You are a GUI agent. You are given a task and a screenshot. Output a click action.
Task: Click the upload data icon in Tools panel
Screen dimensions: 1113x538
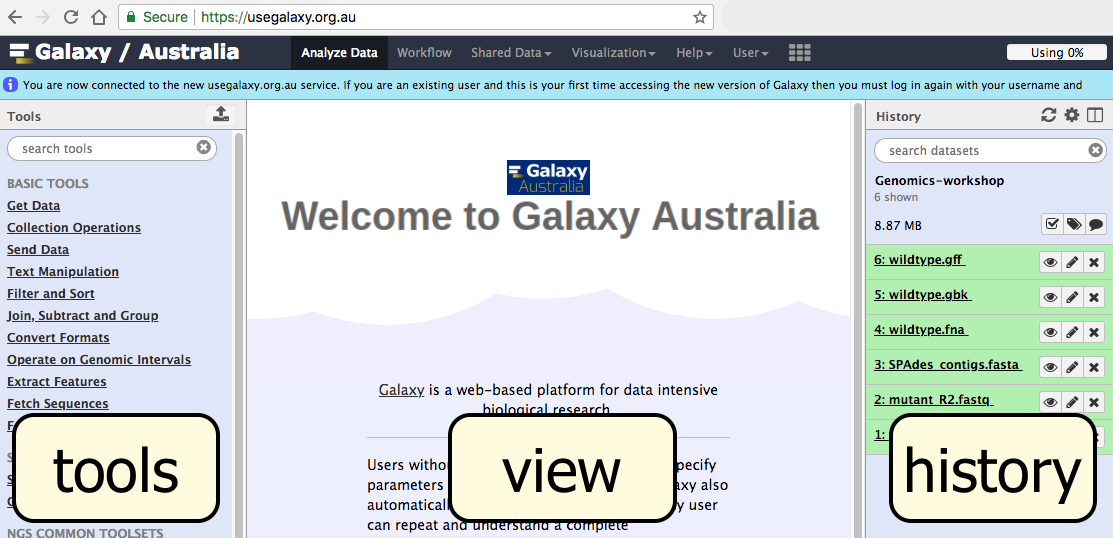pyautogui.click(x=221, y=115)
